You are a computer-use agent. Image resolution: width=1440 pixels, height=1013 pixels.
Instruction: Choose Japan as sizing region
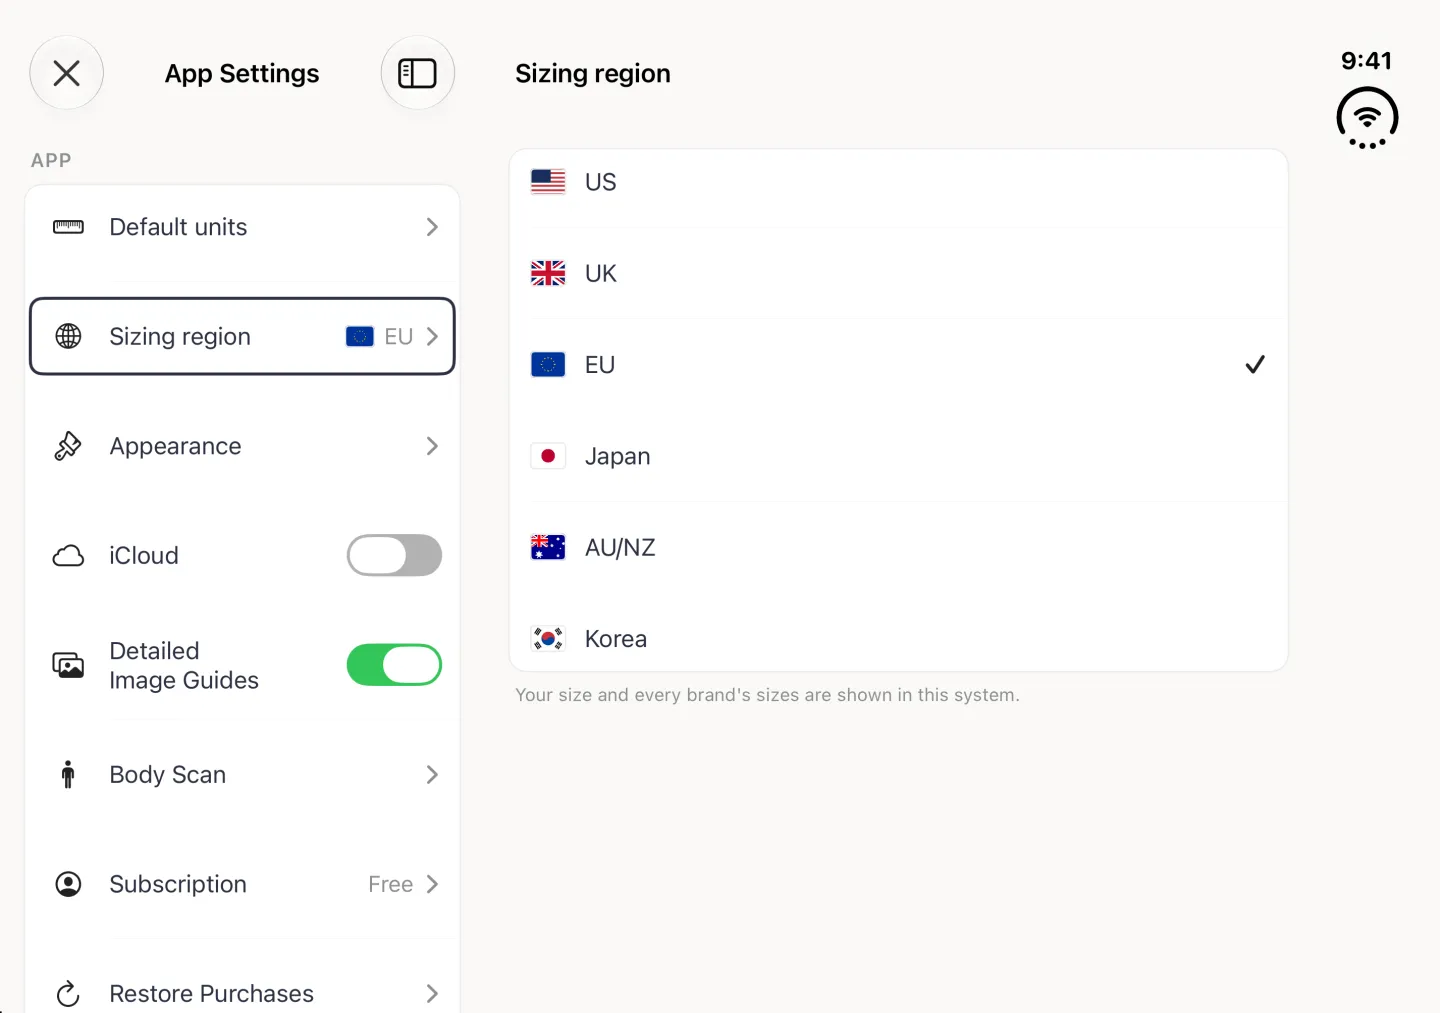pos(899,456)
